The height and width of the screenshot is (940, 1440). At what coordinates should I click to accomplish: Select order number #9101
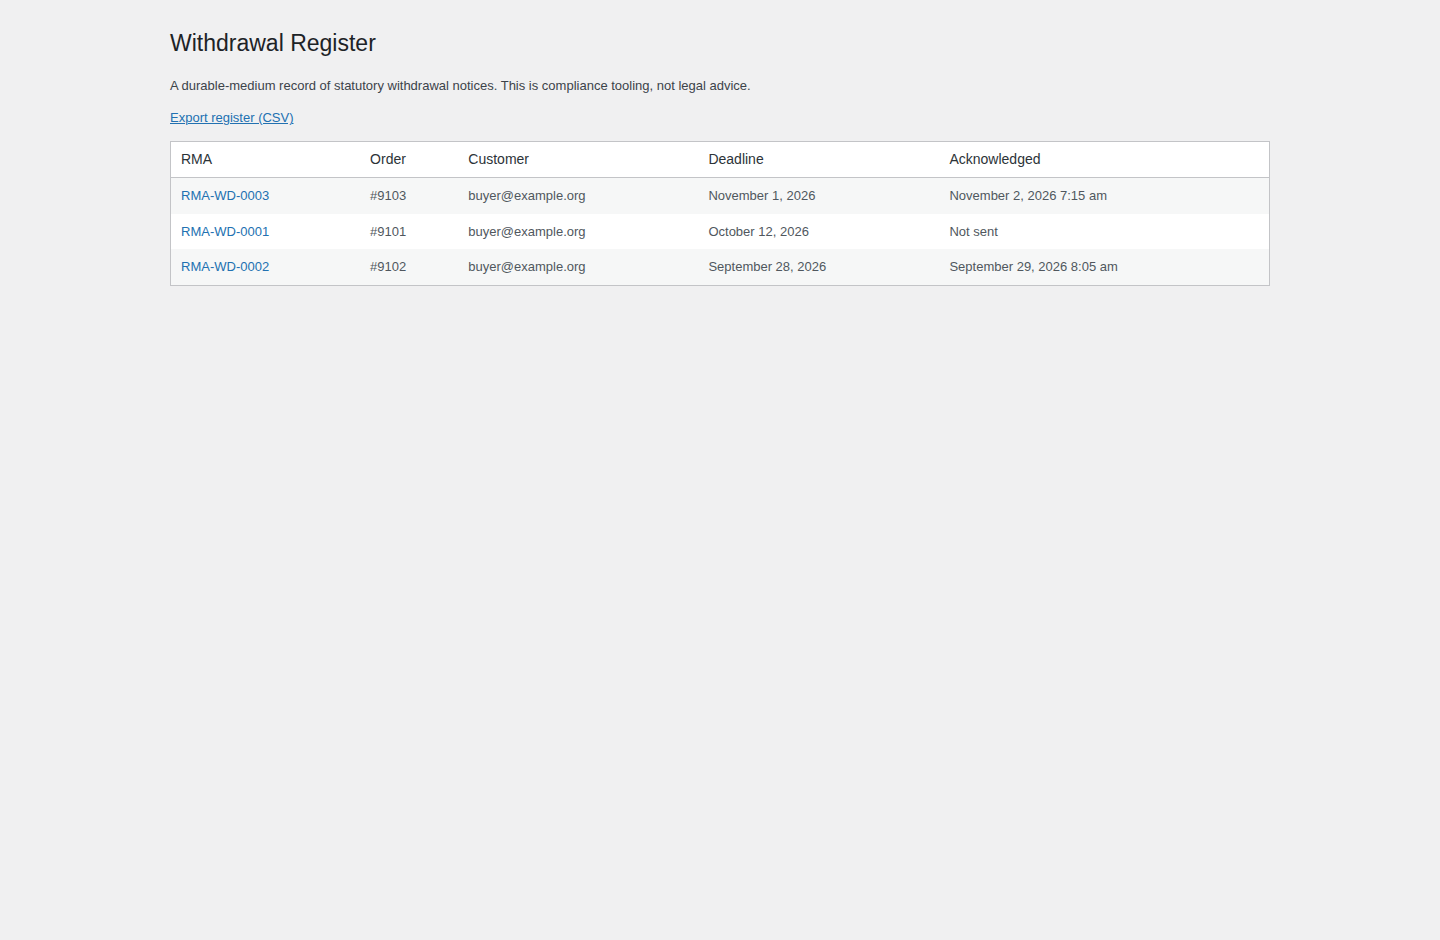(388, 232)
